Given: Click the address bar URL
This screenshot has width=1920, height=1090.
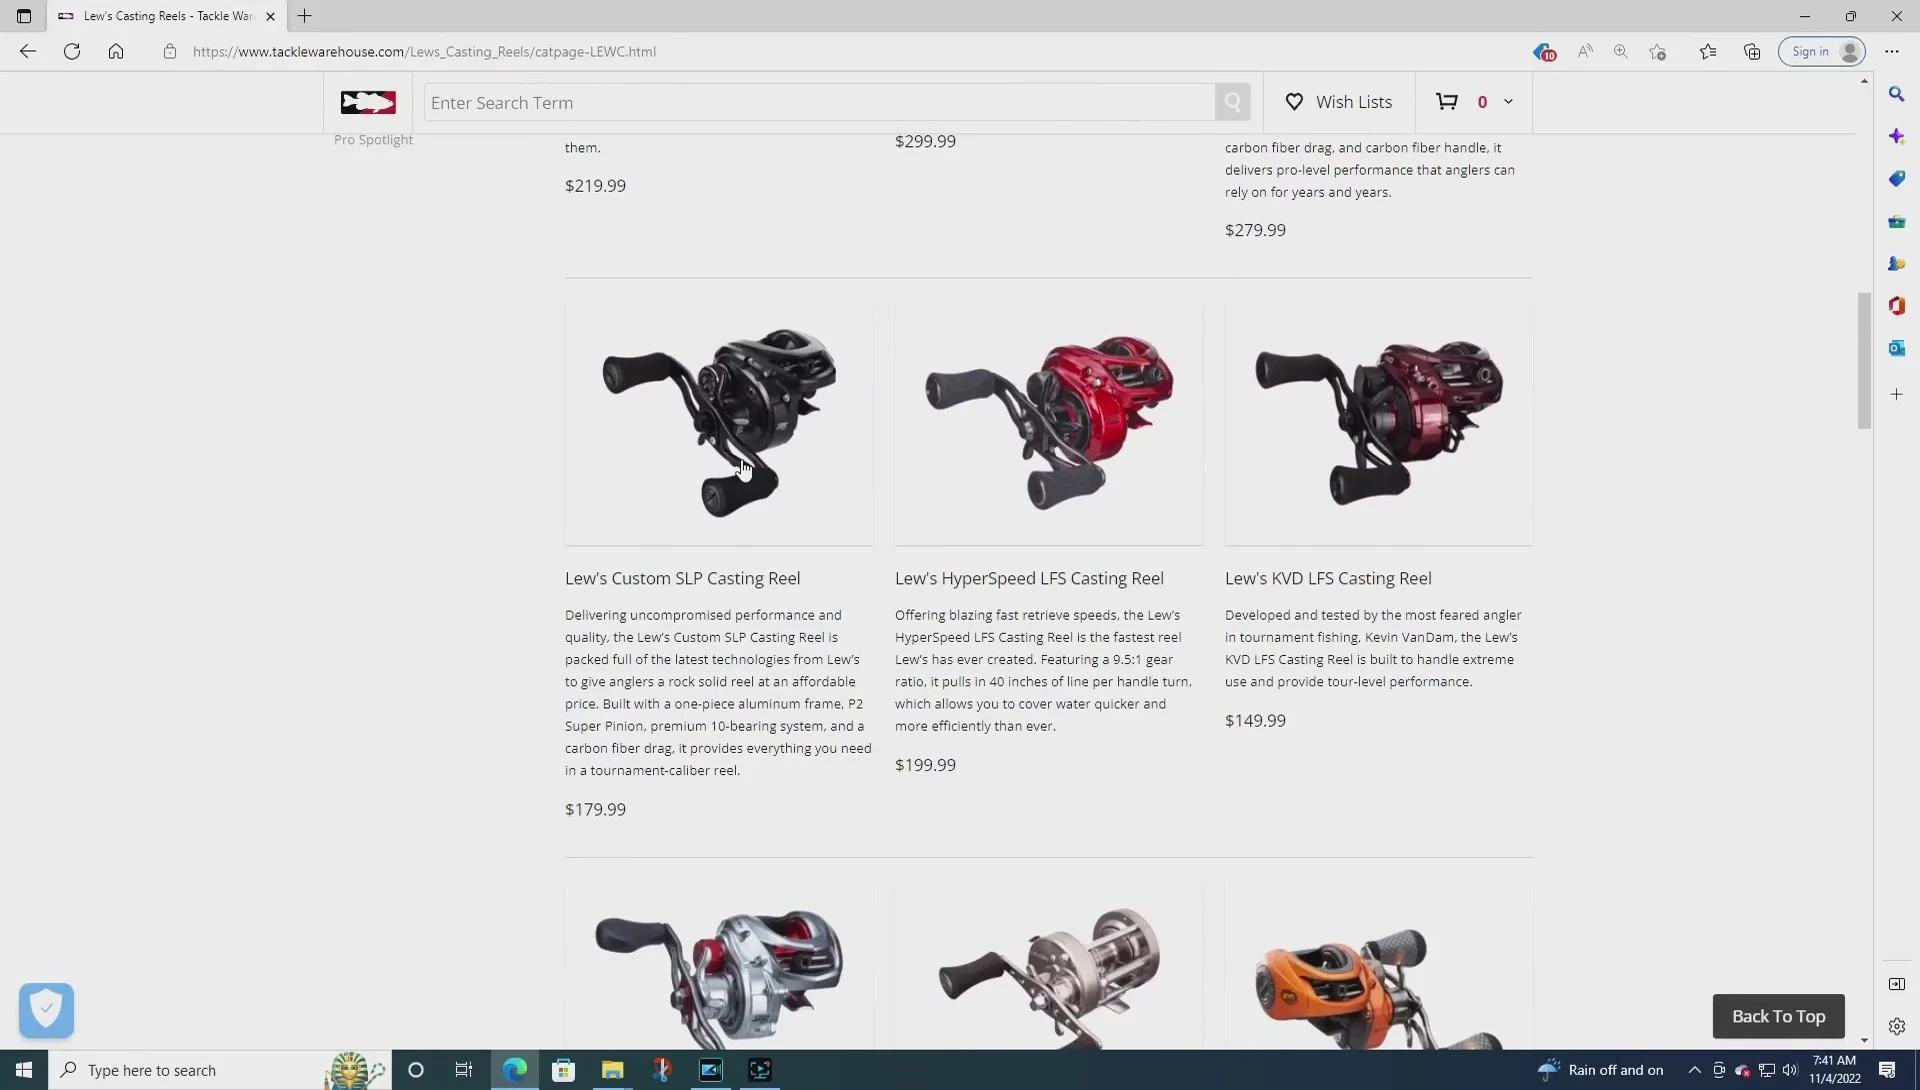Looking at the screenshot, I should coord(424,51).
